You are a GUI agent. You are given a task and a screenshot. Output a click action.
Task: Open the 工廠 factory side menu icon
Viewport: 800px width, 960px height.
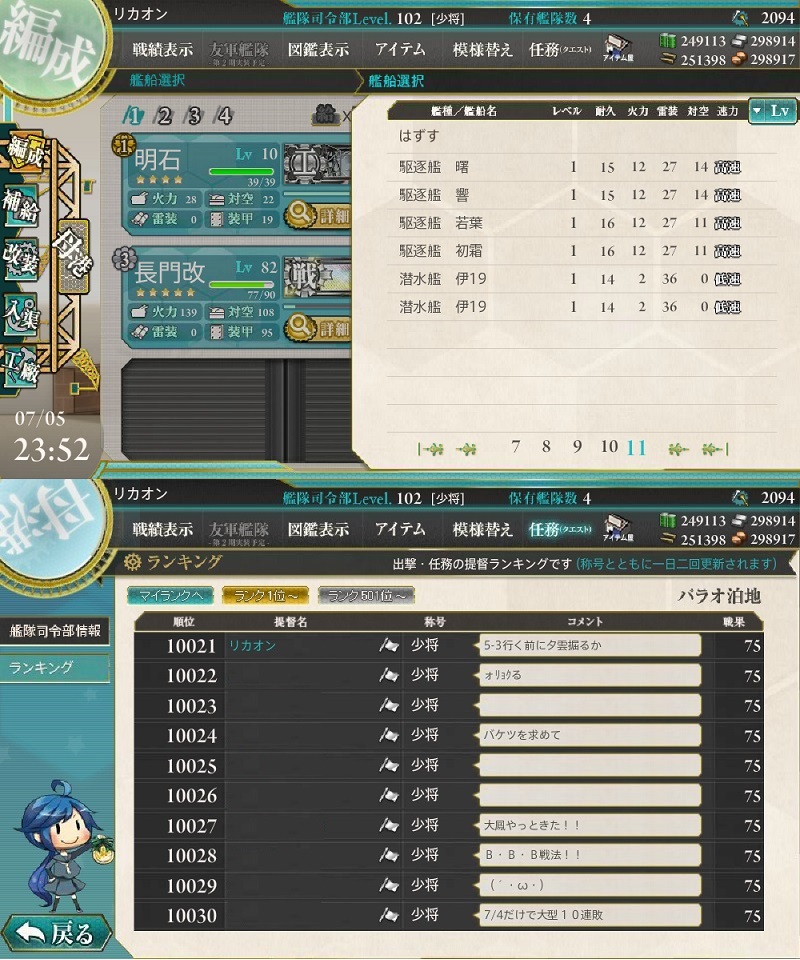pos(21,368)
